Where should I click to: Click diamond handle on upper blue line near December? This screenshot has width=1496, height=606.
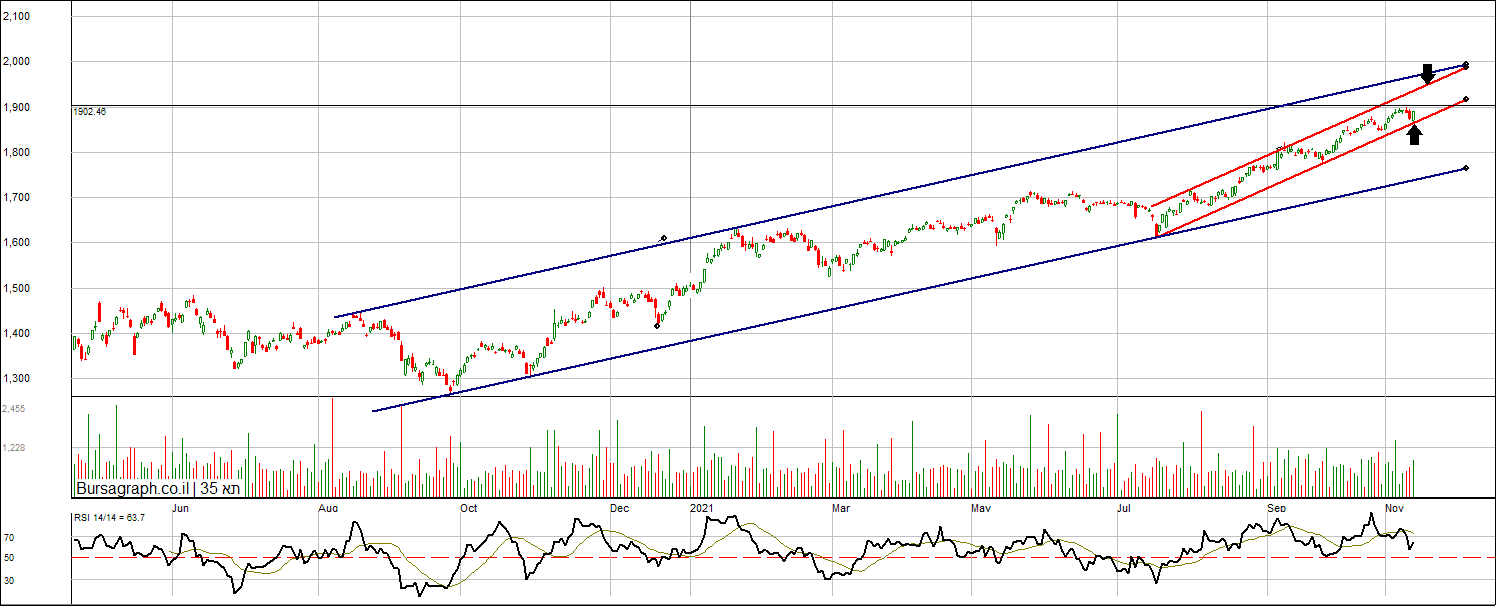click(x=664, y=238)
